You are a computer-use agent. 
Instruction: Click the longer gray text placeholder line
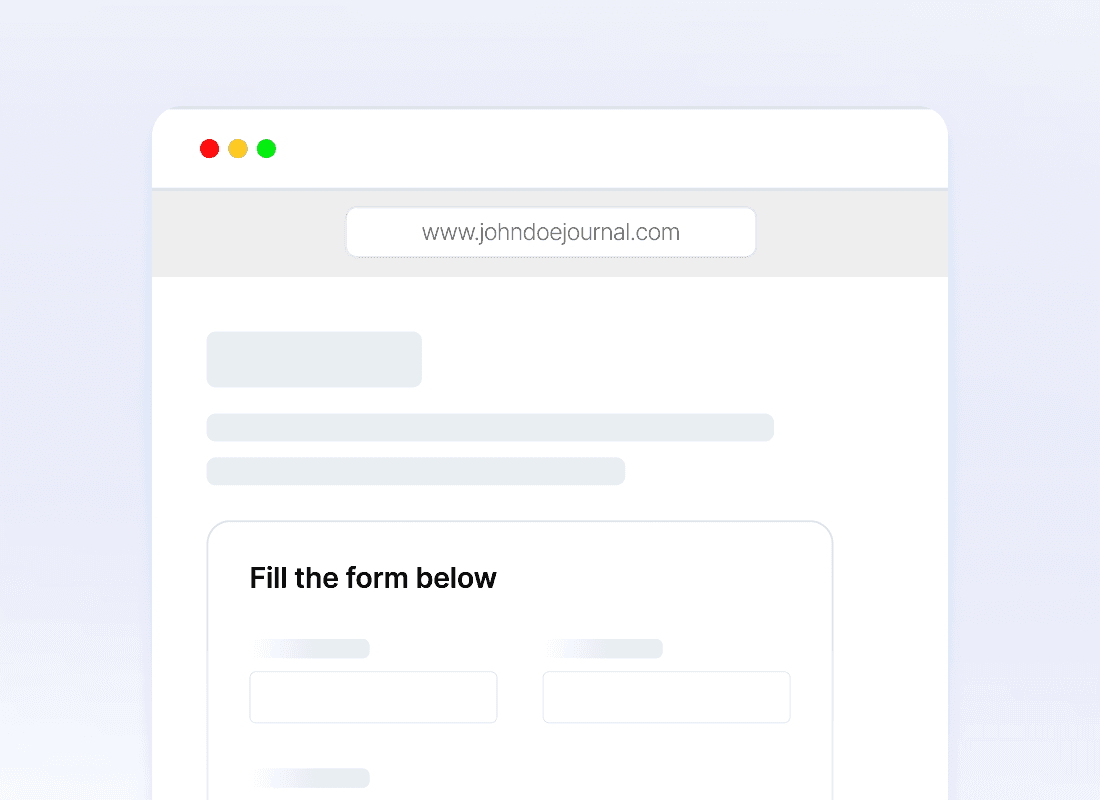coord(490,427)
